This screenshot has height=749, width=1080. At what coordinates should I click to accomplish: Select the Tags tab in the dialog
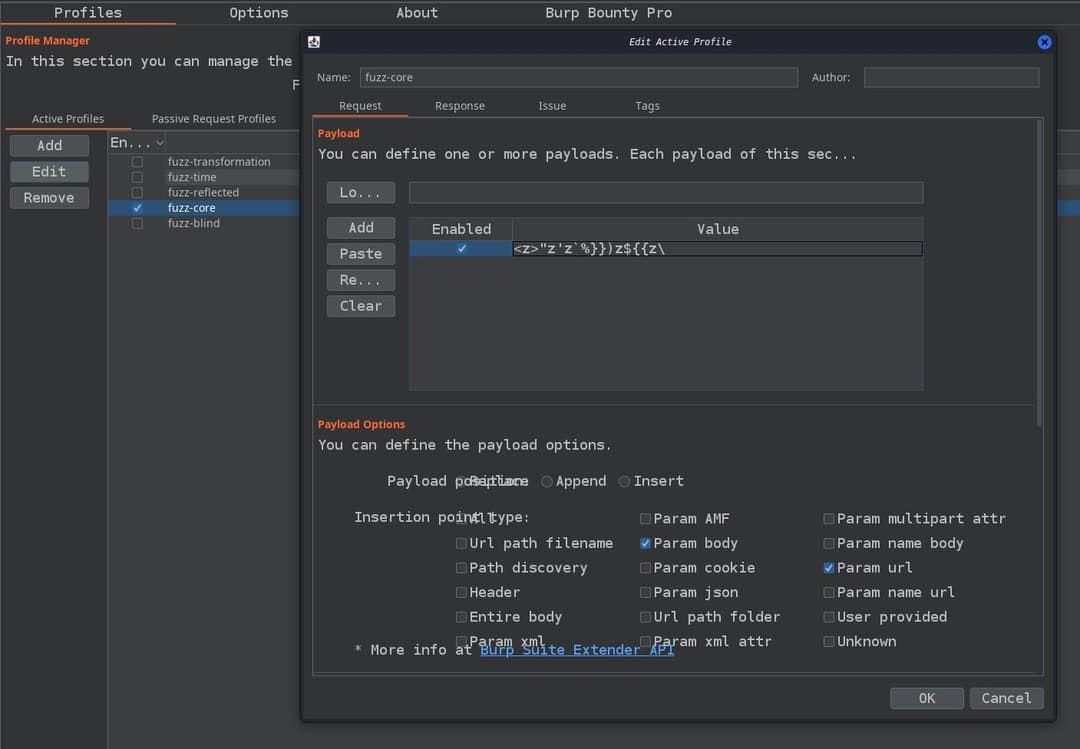click(647, 105)
